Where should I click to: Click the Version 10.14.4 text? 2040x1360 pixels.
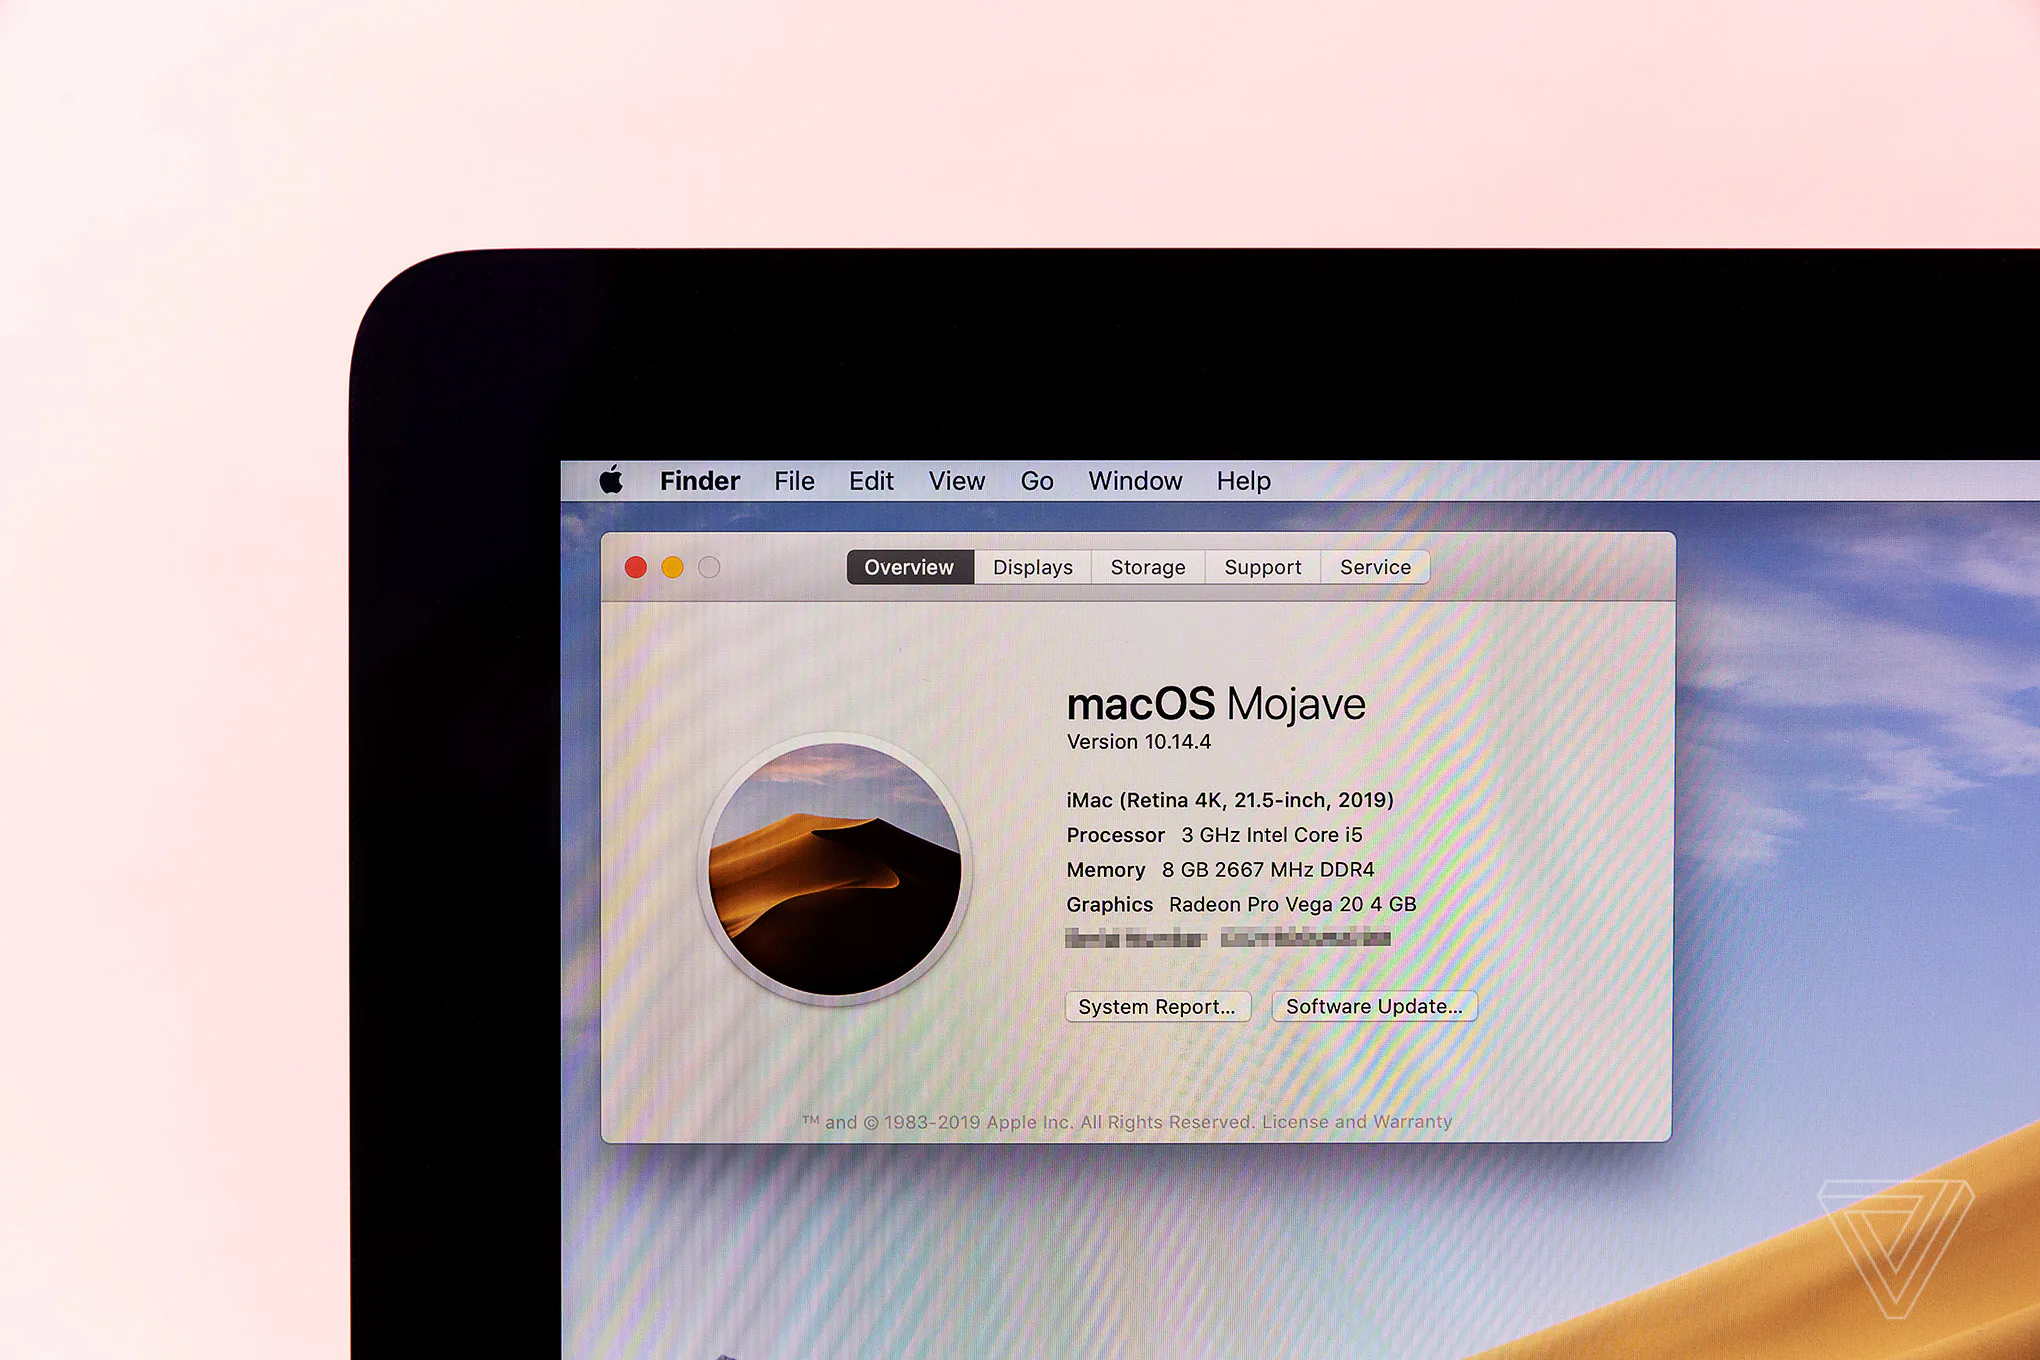(1139, 742)
